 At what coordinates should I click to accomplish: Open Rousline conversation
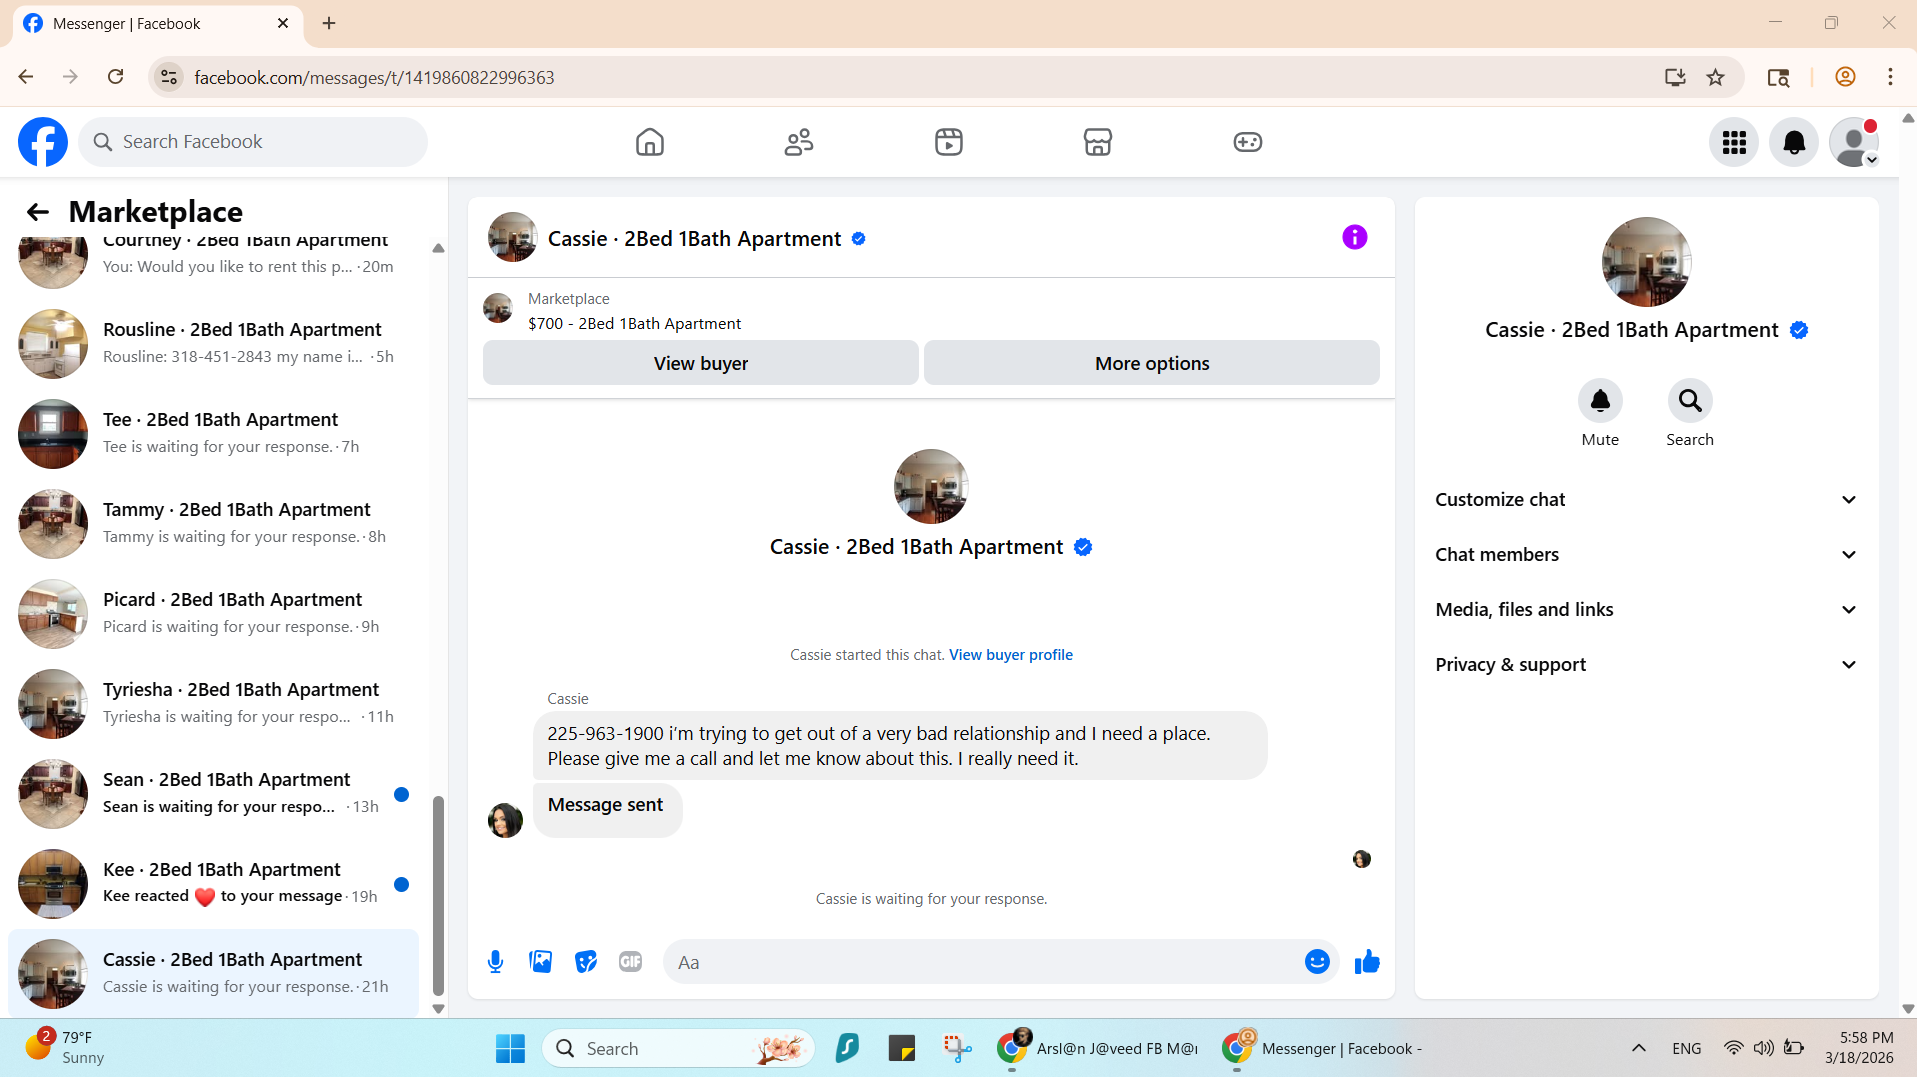click(214, 343)
